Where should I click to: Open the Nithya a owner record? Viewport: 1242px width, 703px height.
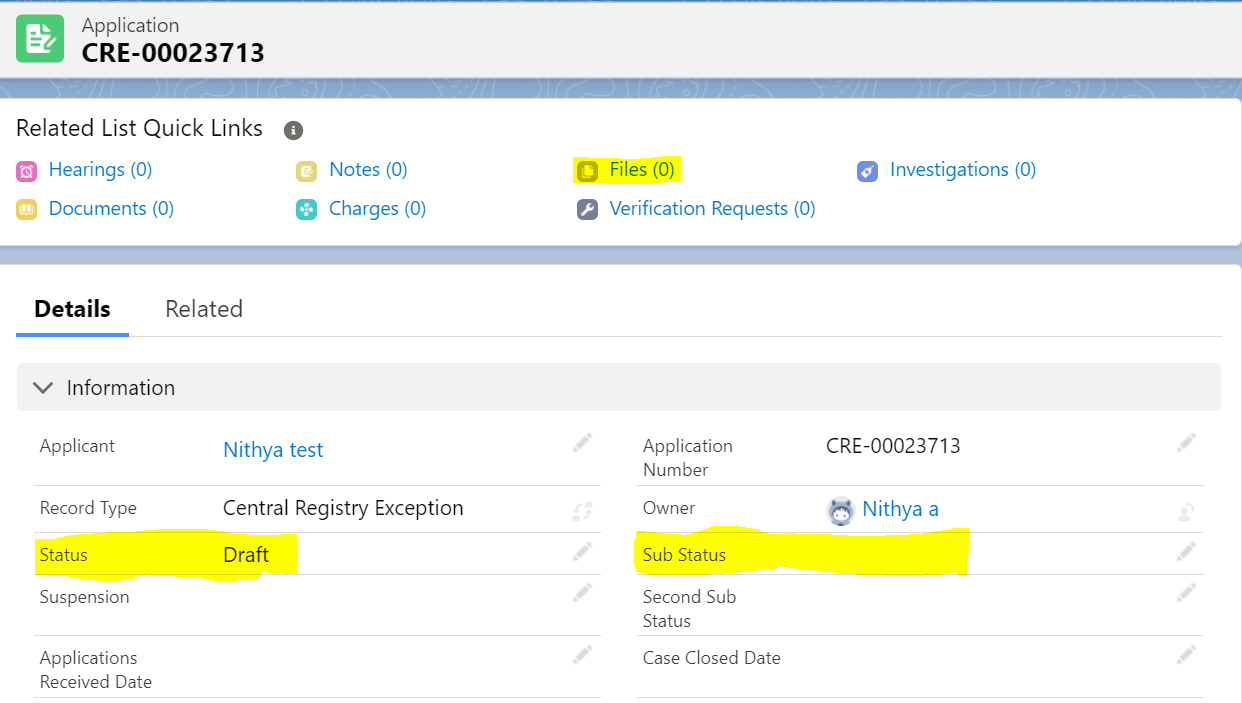(900, 509)
